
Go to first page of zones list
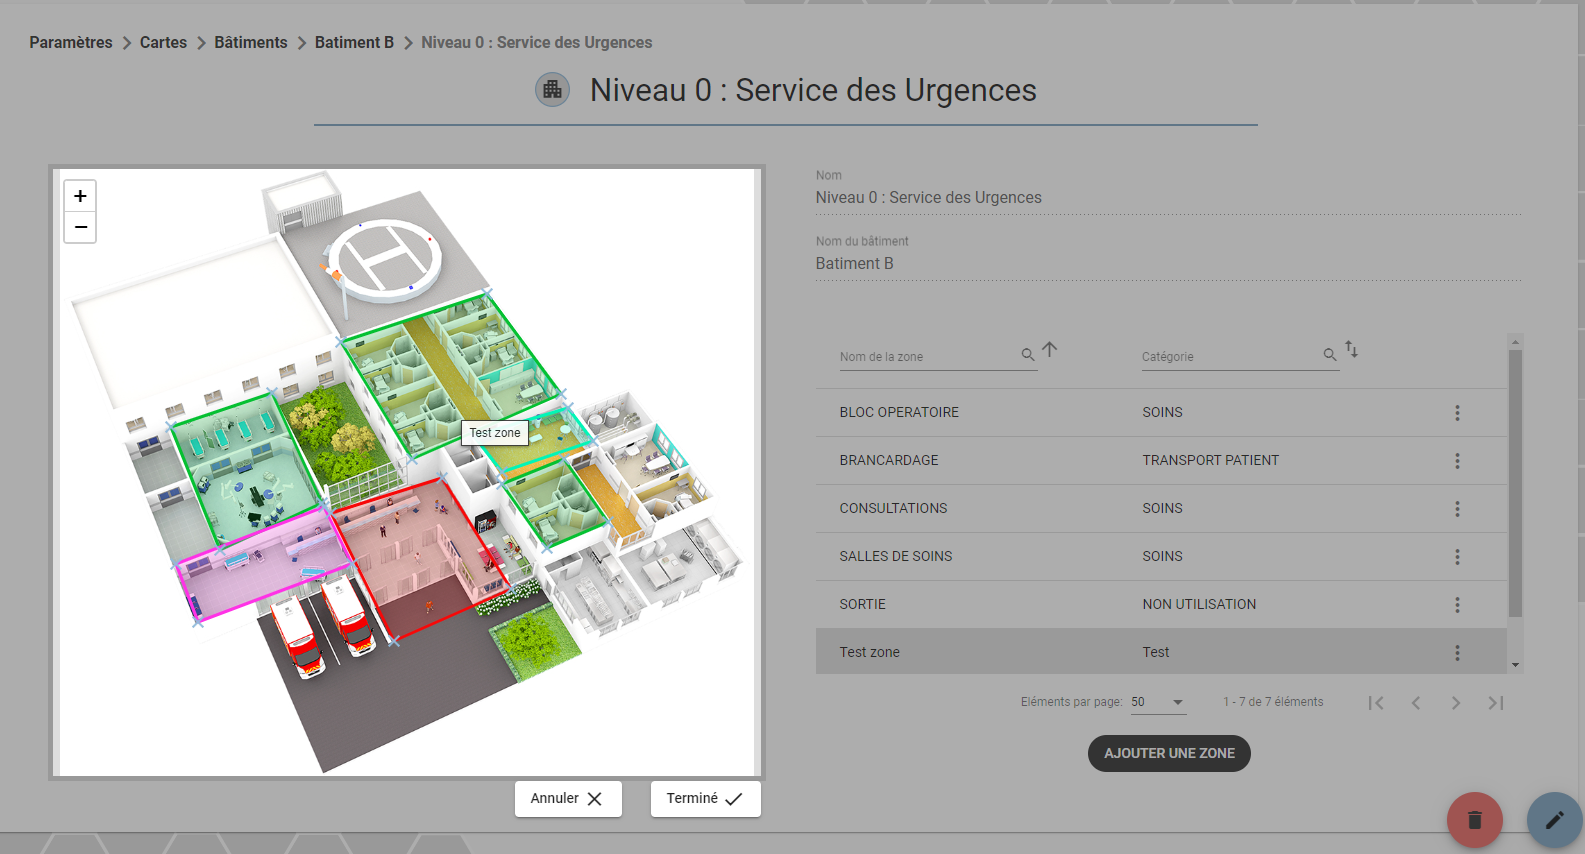[x=1376, y=703]
